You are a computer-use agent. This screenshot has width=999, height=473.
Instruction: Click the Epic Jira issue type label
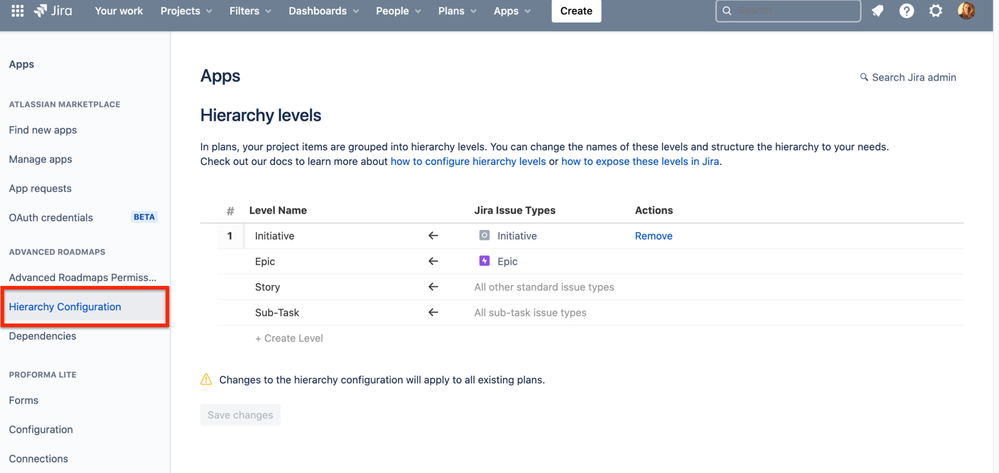click(508, 261)
